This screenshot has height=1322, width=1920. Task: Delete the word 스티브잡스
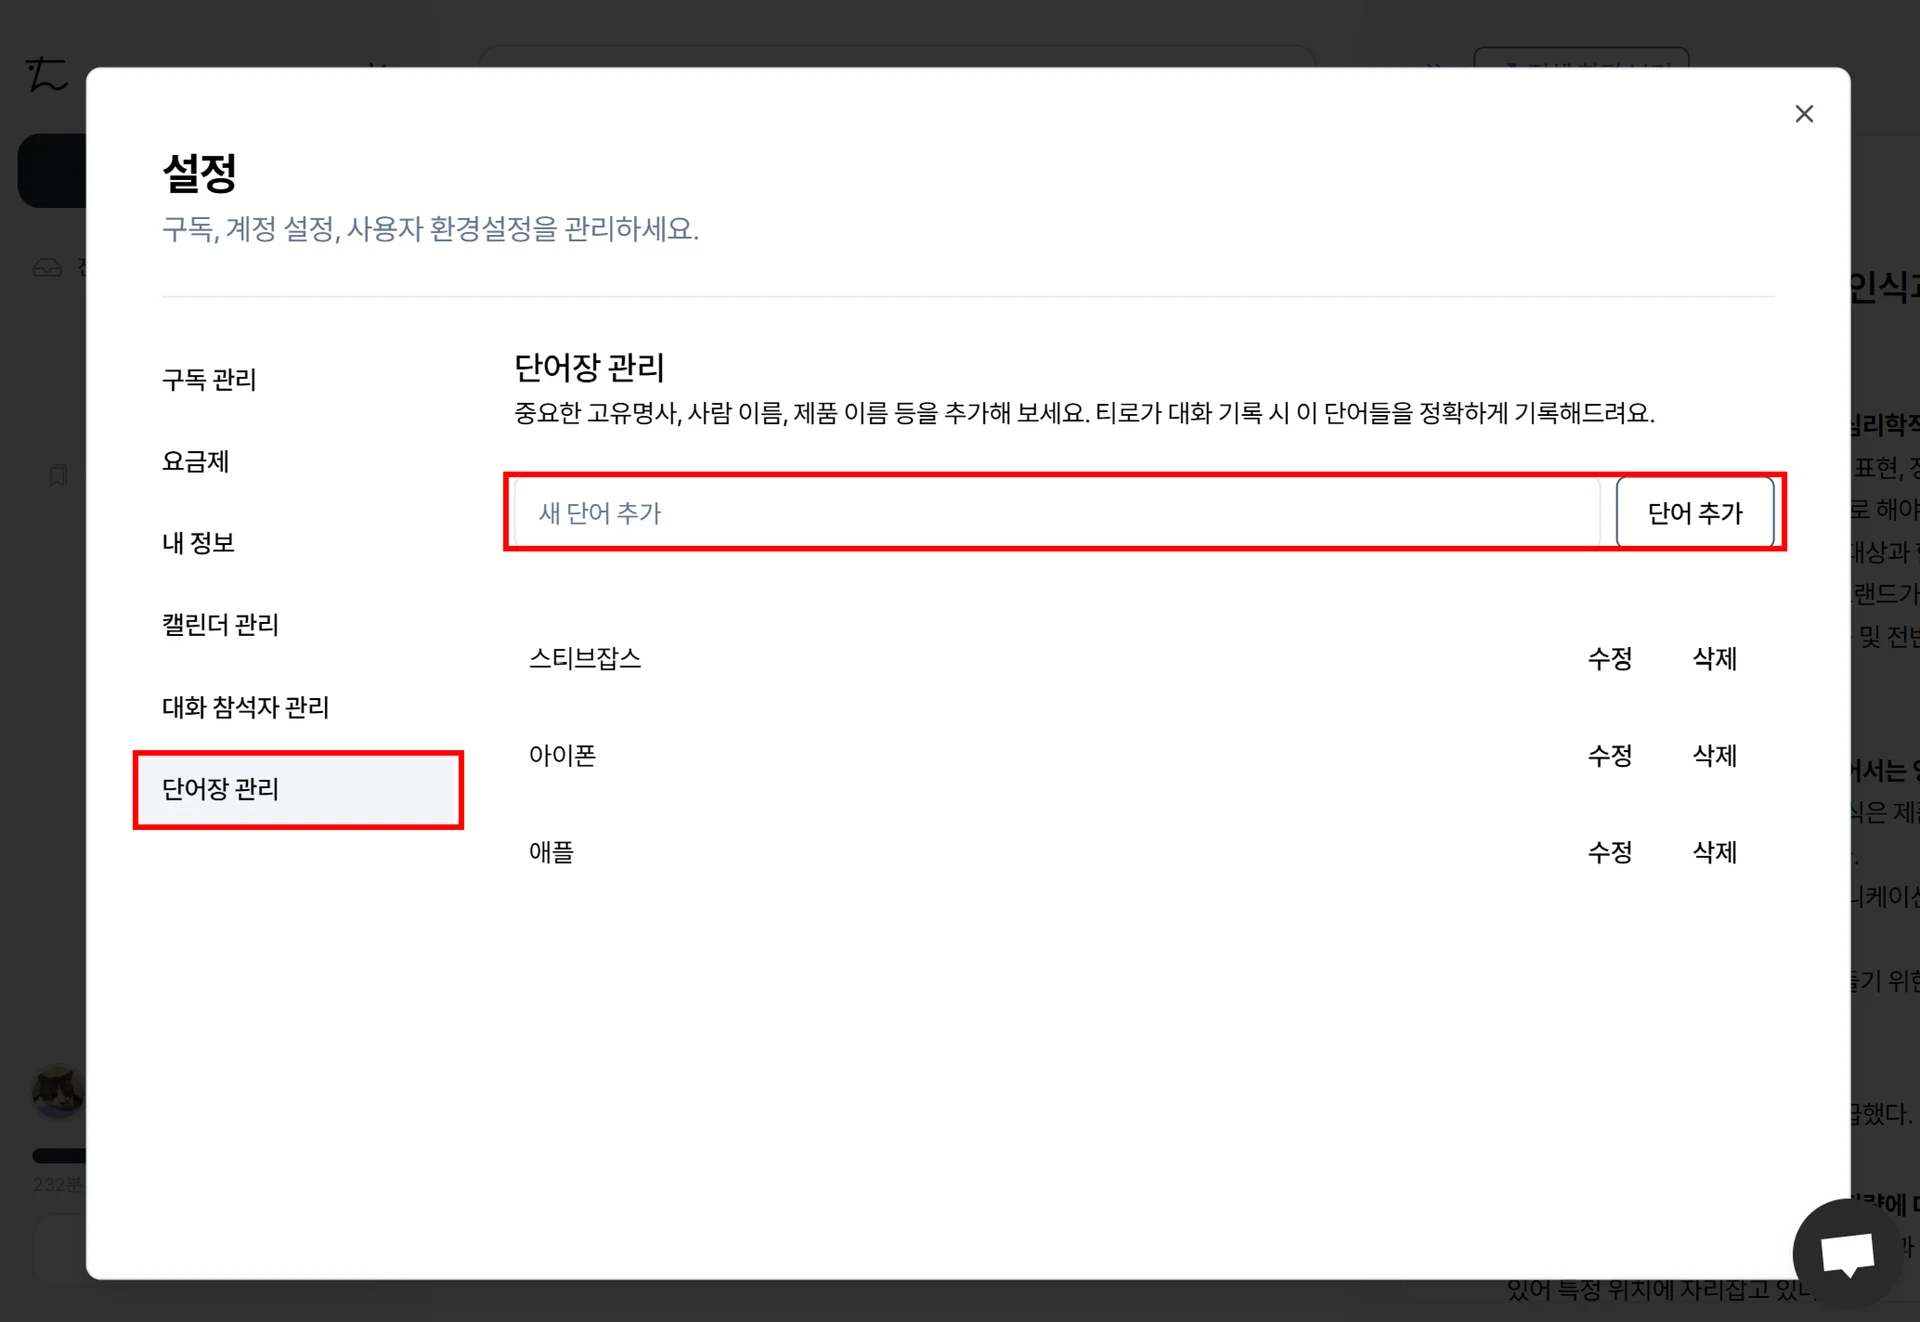(1714, 658)
